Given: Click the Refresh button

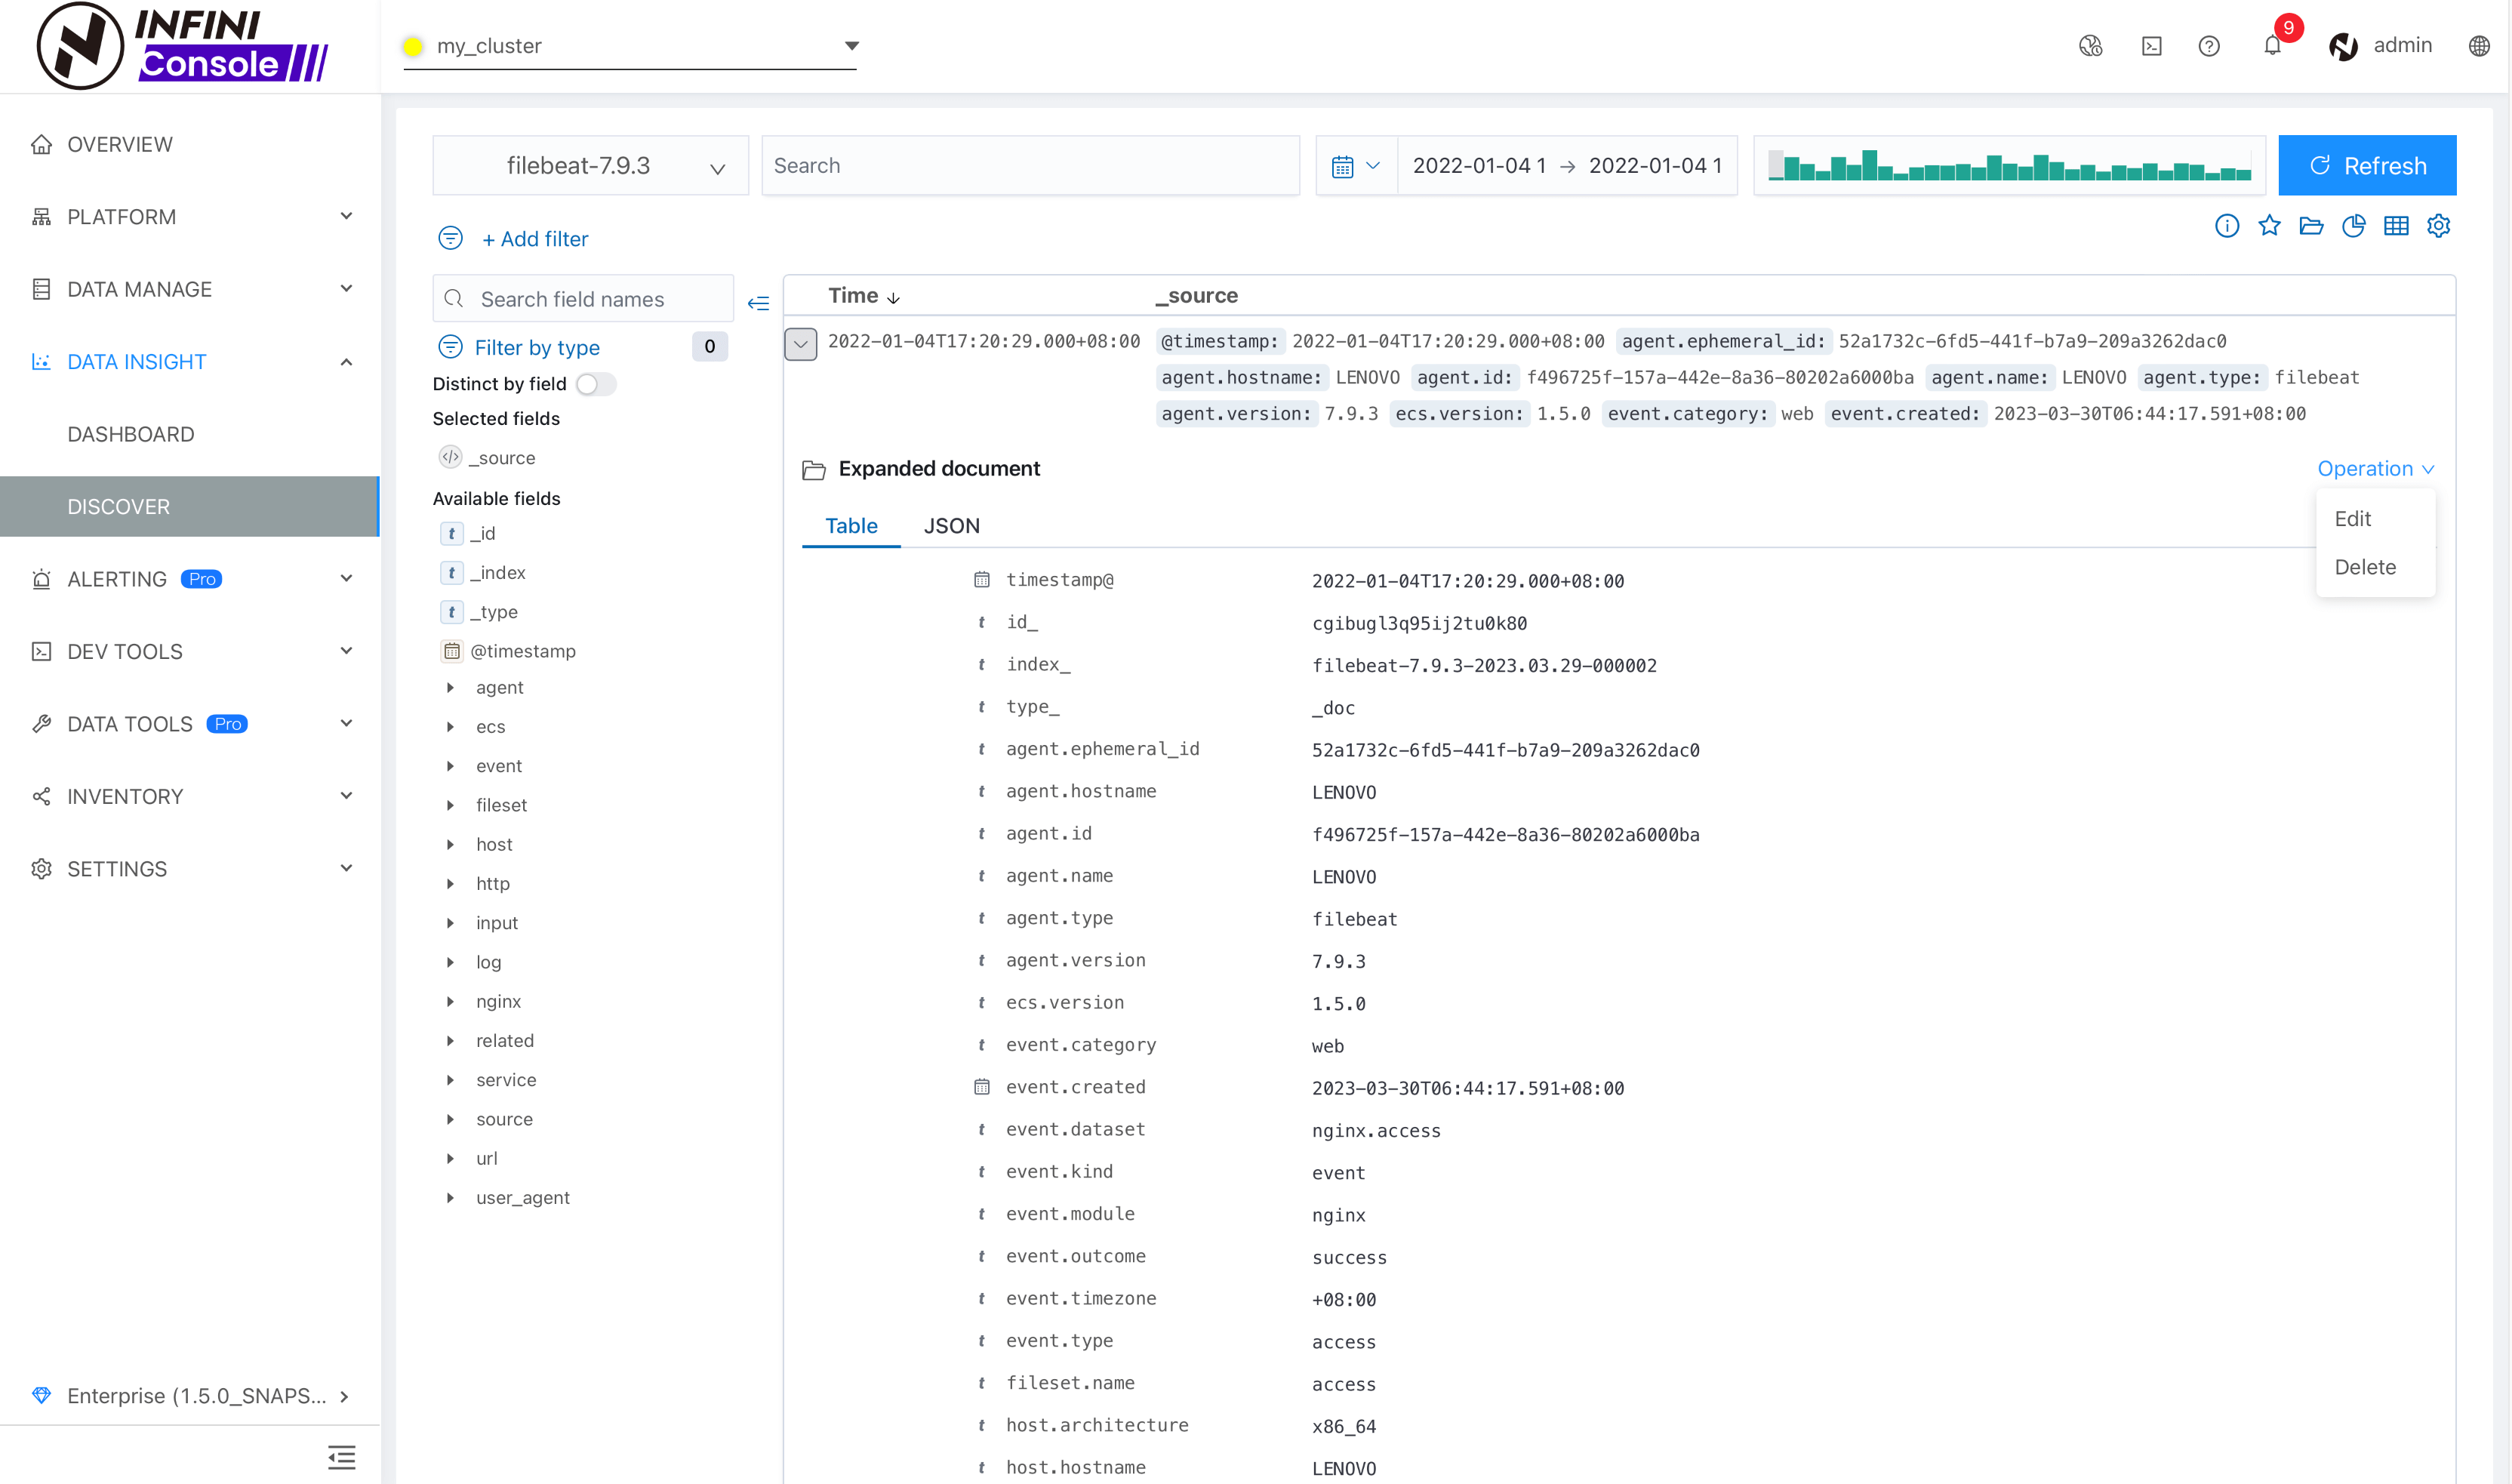Looking at the screenshot, I should click(x=2366, y=166).
